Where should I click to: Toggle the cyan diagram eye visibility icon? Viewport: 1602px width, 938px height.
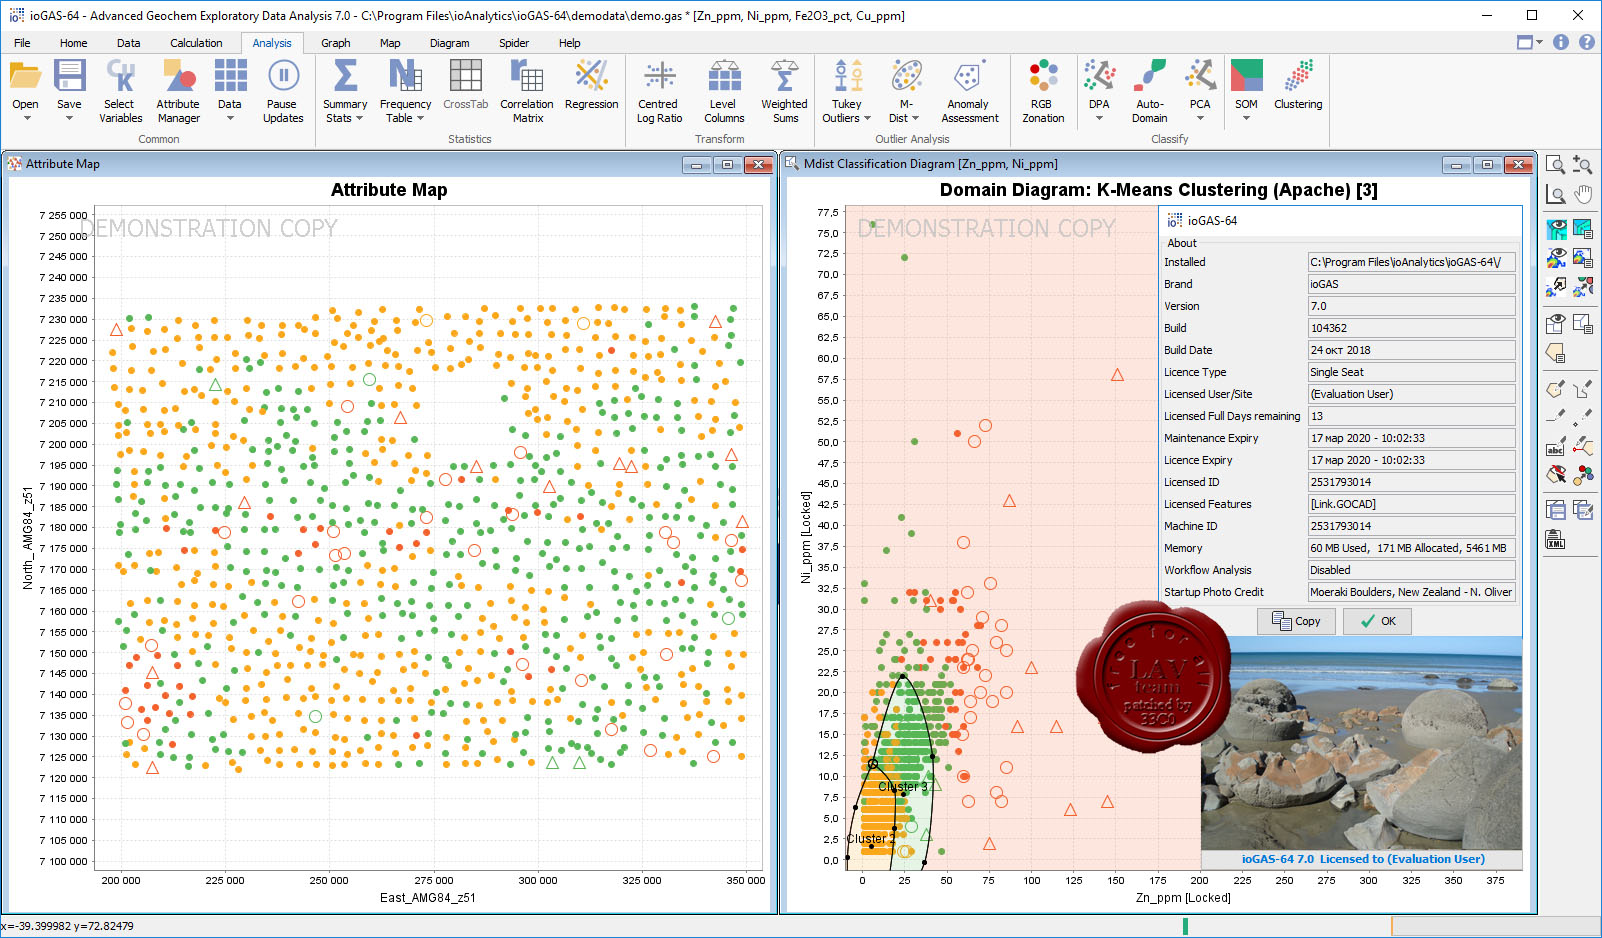tap(1555, 230)
